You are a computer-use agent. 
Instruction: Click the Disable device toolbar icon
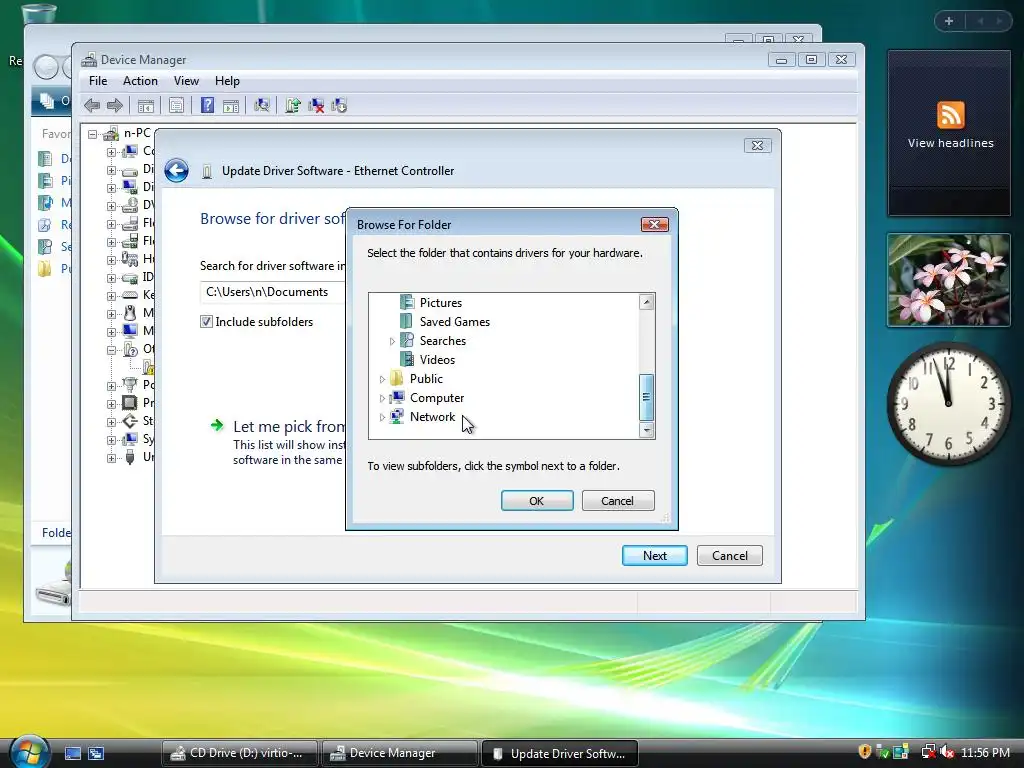click(x=339, y=105)
